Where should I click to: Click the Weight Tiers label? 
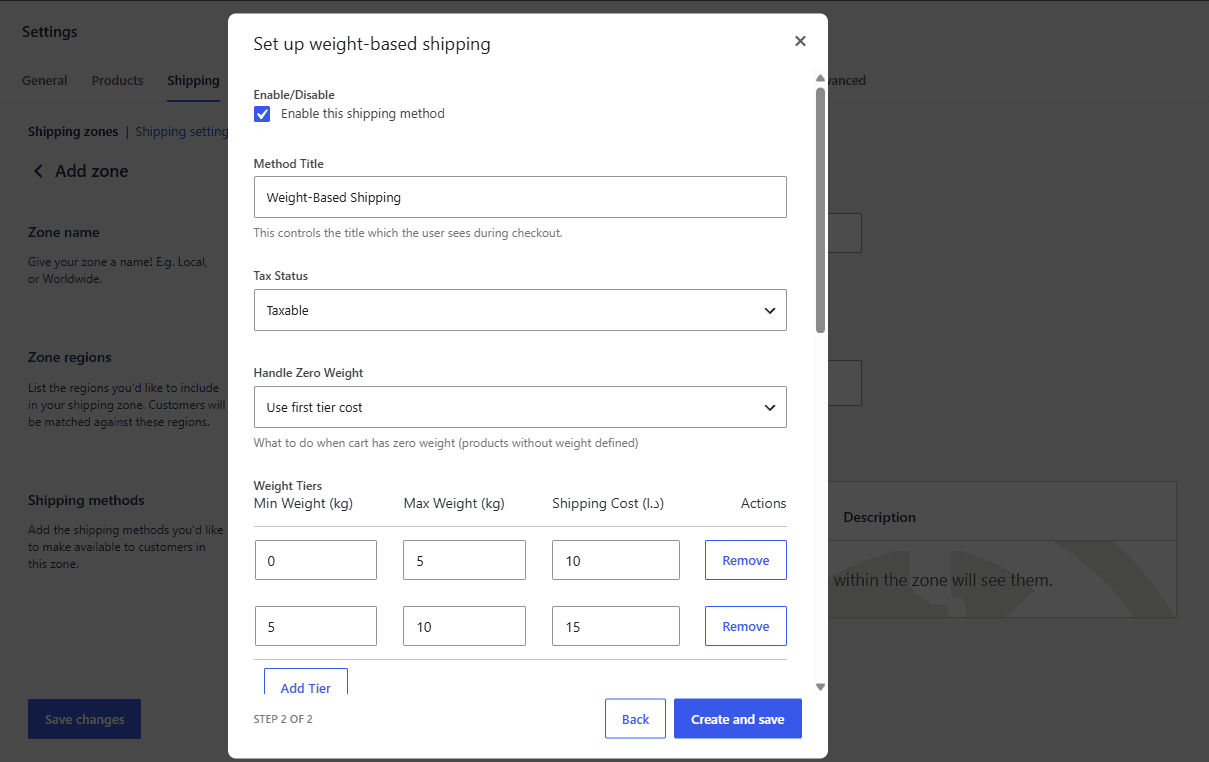(x=288, y=486)
